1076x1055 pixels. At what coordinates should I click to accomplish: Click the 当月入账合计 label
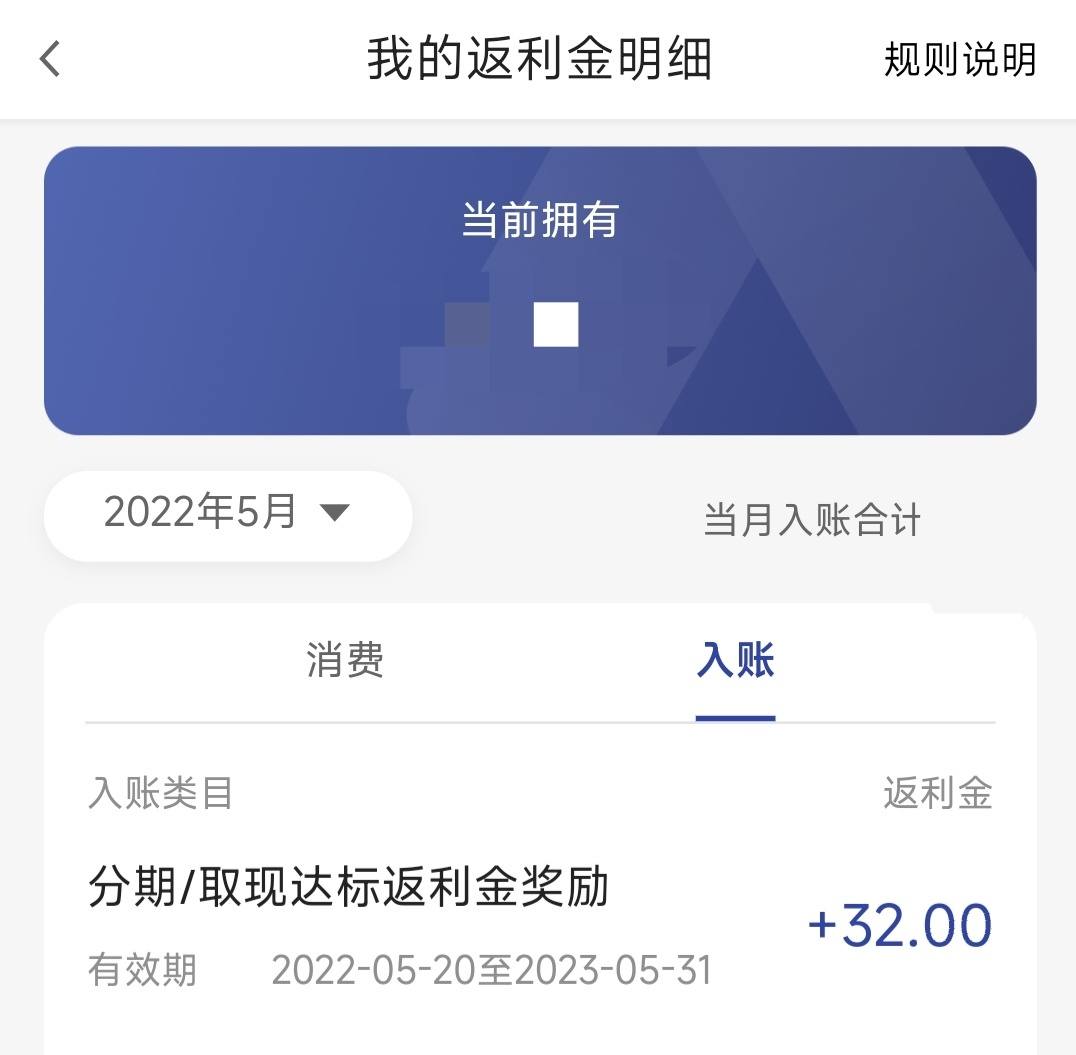pos(812,519)
